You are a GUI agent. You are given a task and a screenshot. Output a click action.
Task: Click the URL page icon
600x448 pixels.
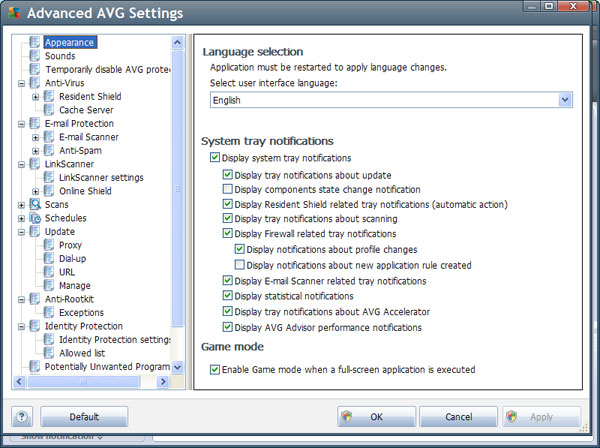pyautogui.click(x=49, y=272)
